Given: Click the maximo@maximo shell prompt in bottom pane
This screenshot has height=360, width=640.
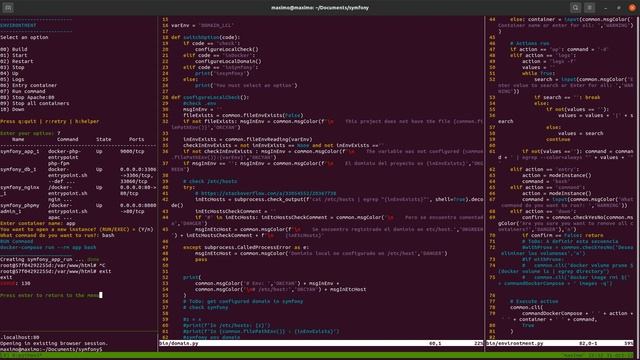Looking at the screenshot, I should [51, 349].
